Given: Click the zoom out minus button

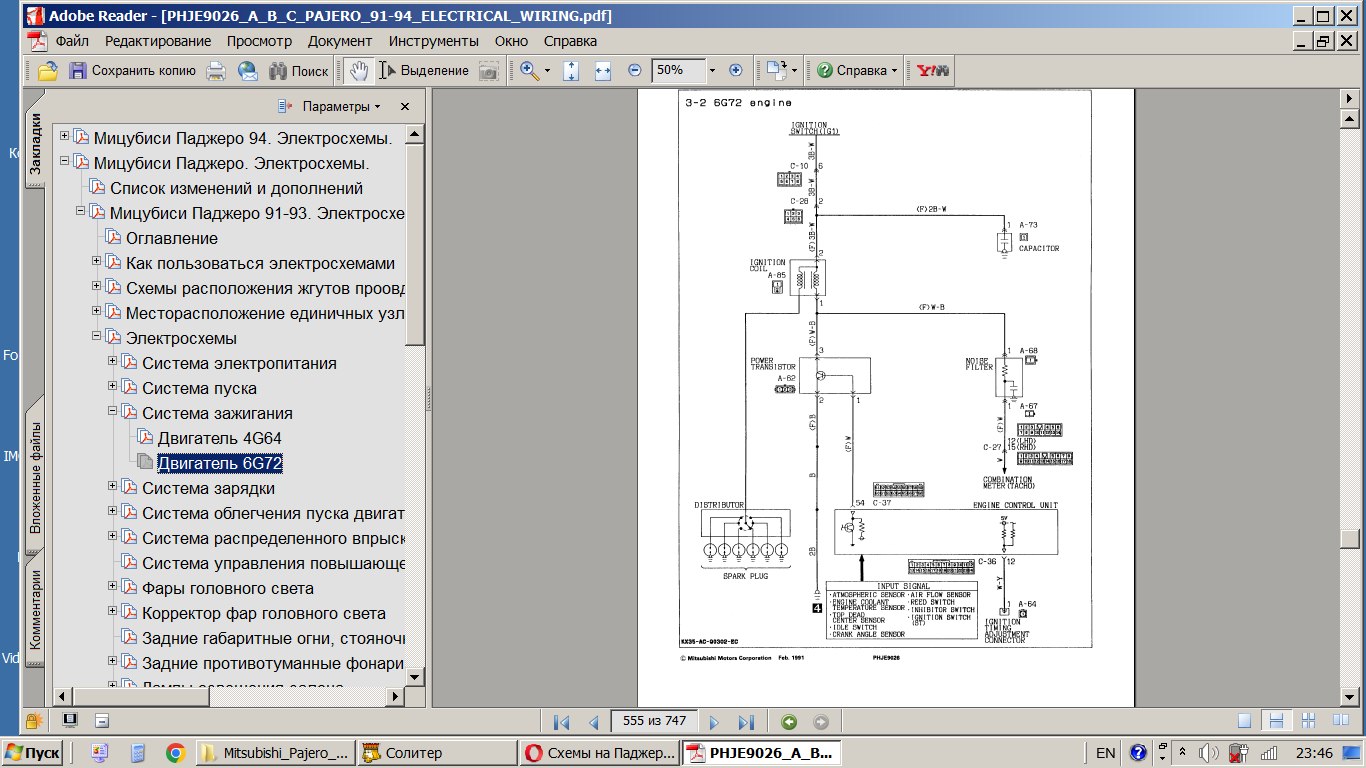Looking at the screenshot, I should click(x=634, y=71).
